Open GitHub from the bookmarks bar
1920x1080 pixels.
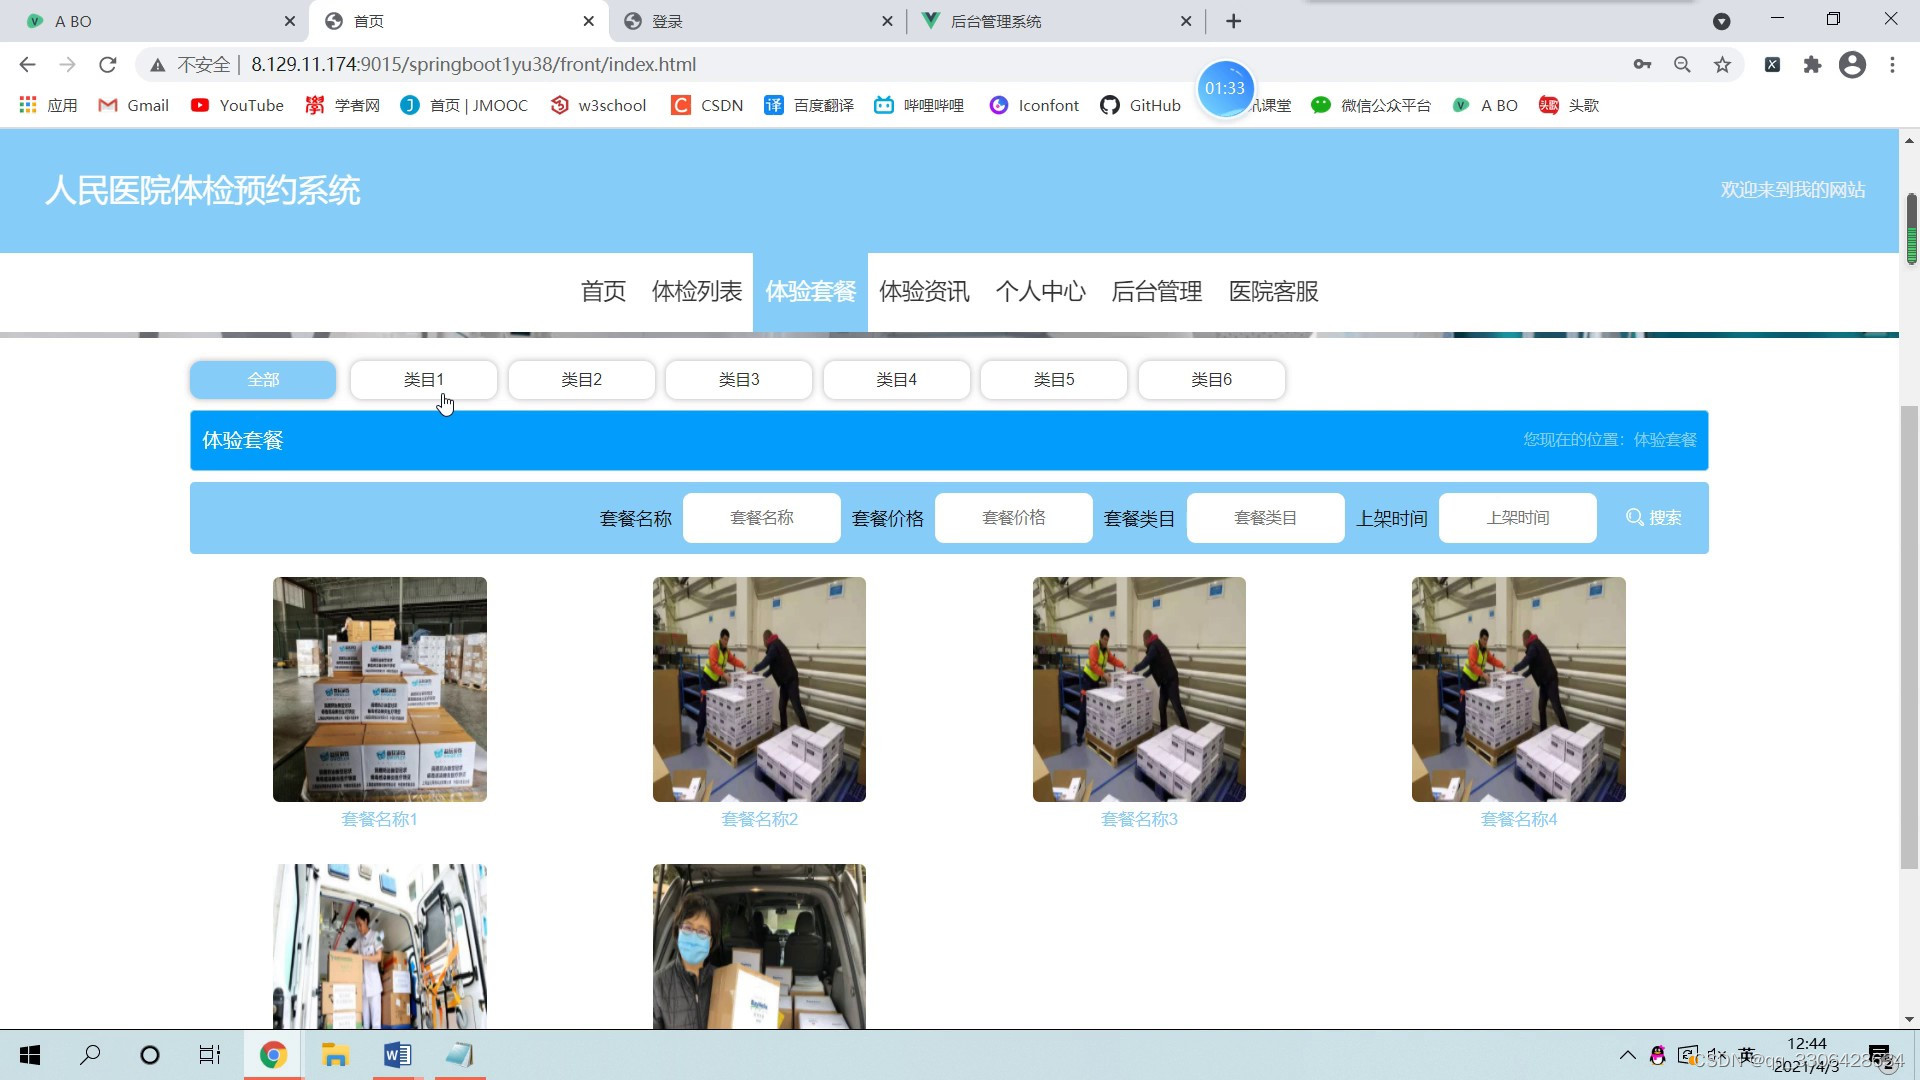(1139, 105)
